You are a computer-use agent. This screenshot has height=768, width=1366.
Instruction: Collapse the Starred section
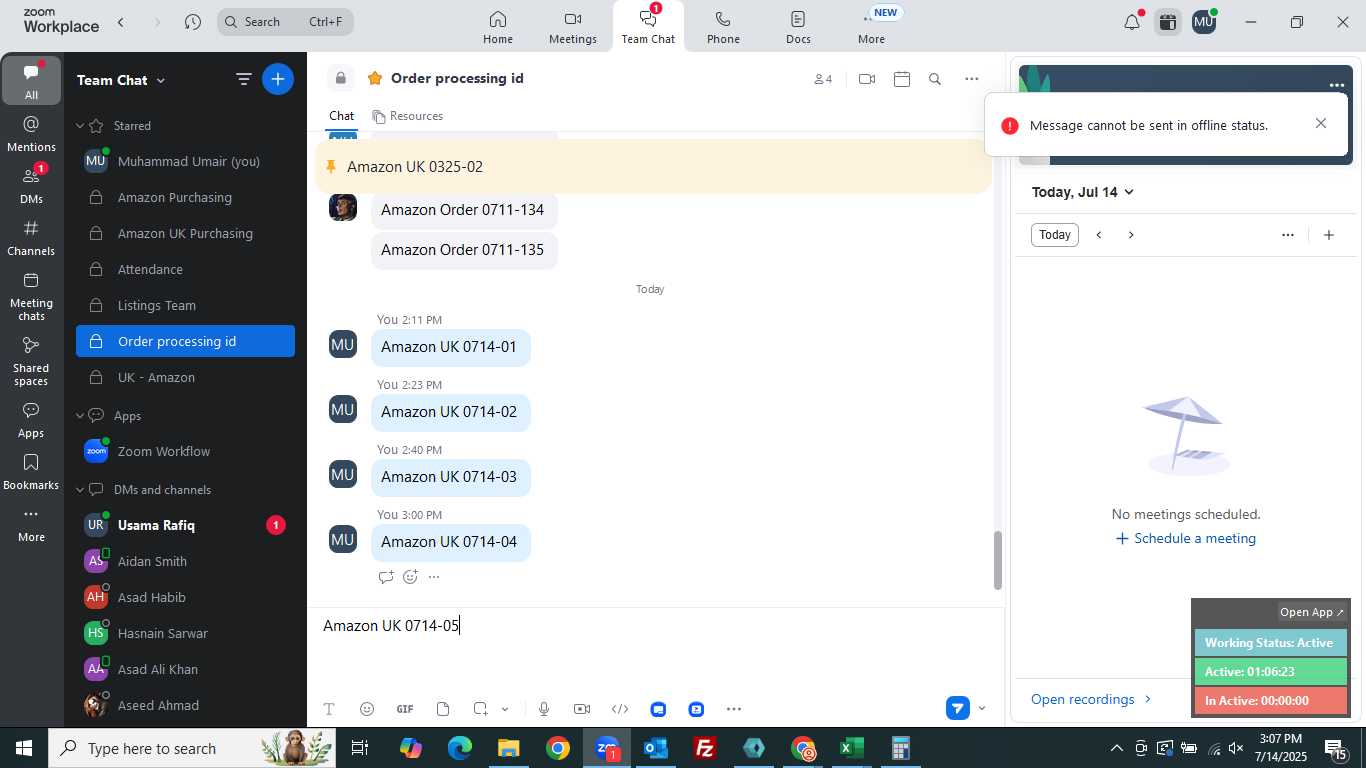[x=81, y=126]
